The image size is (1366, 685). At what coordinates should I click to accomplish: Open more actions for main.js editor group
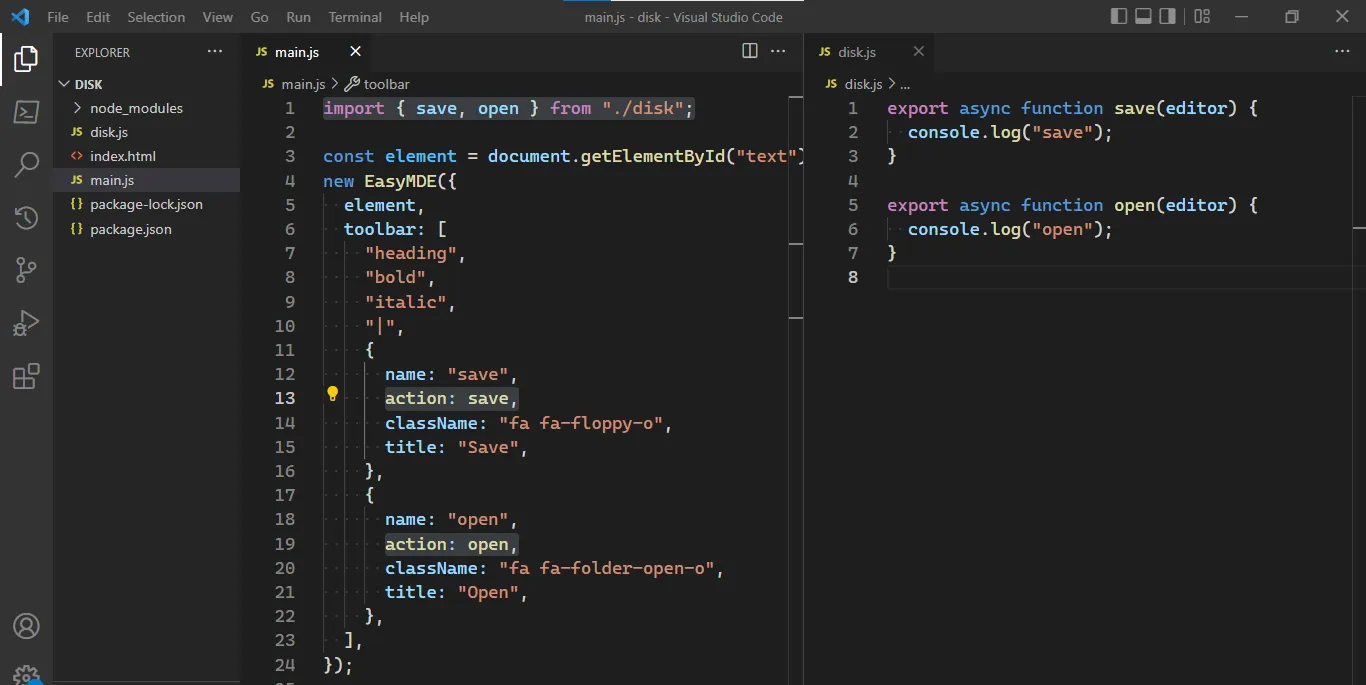pyautogui.click(x=778, y=51)
